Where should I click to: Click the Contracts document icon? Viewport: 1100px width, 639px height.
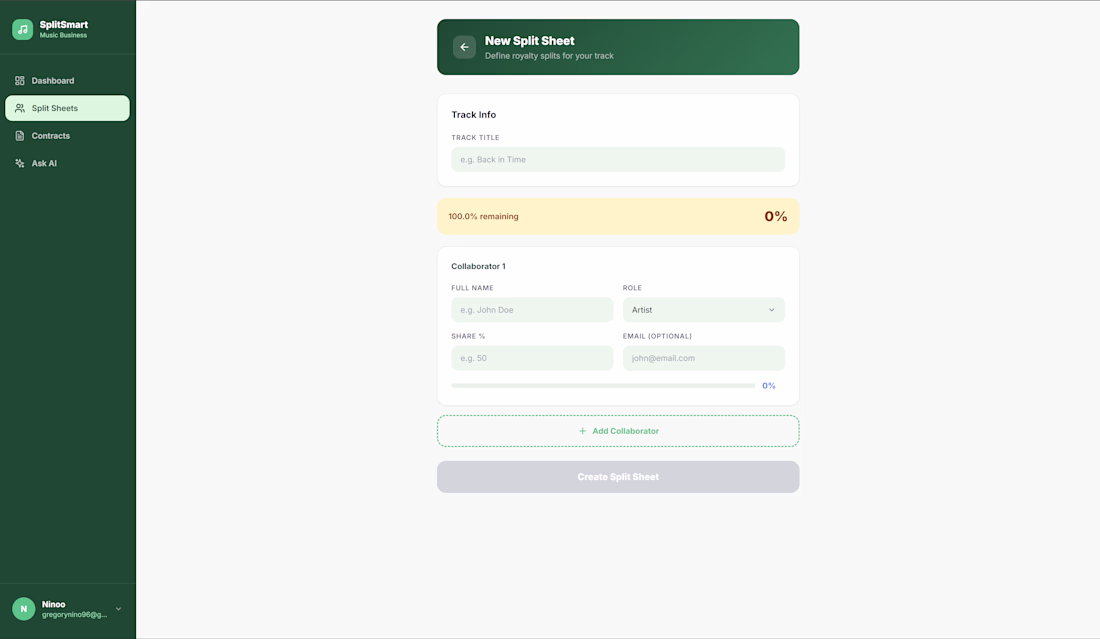coord(20,135)
